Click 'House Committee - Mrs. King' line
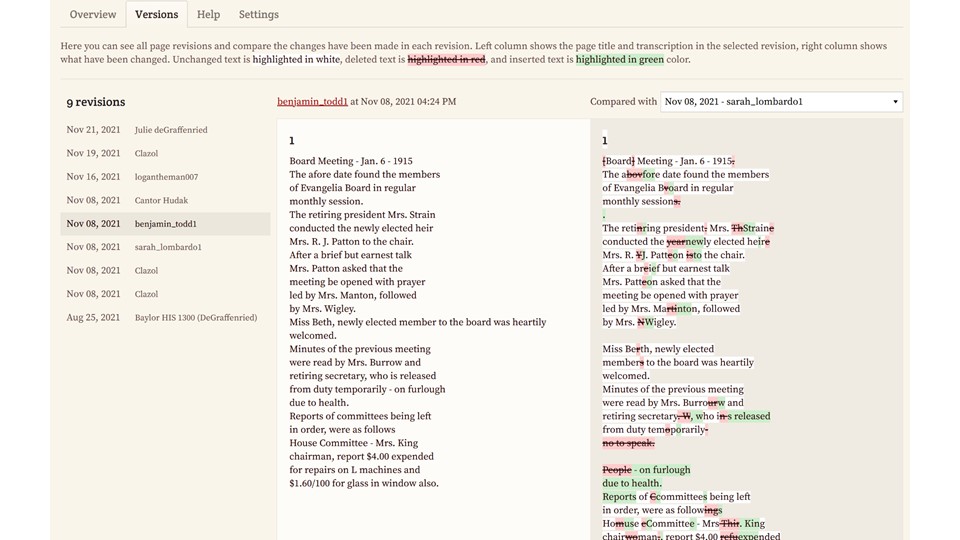This screenshot has width=960, height=540. [x=354, y=443]
